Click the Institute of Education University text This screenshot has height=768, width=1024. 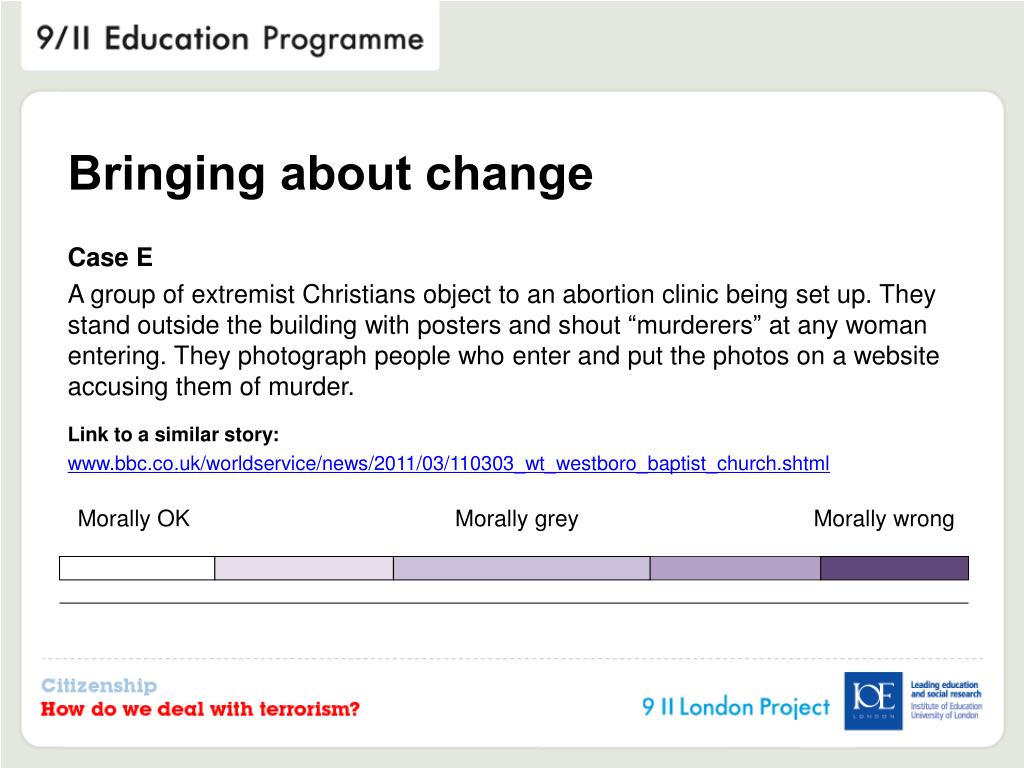click(x=946, y=711)
